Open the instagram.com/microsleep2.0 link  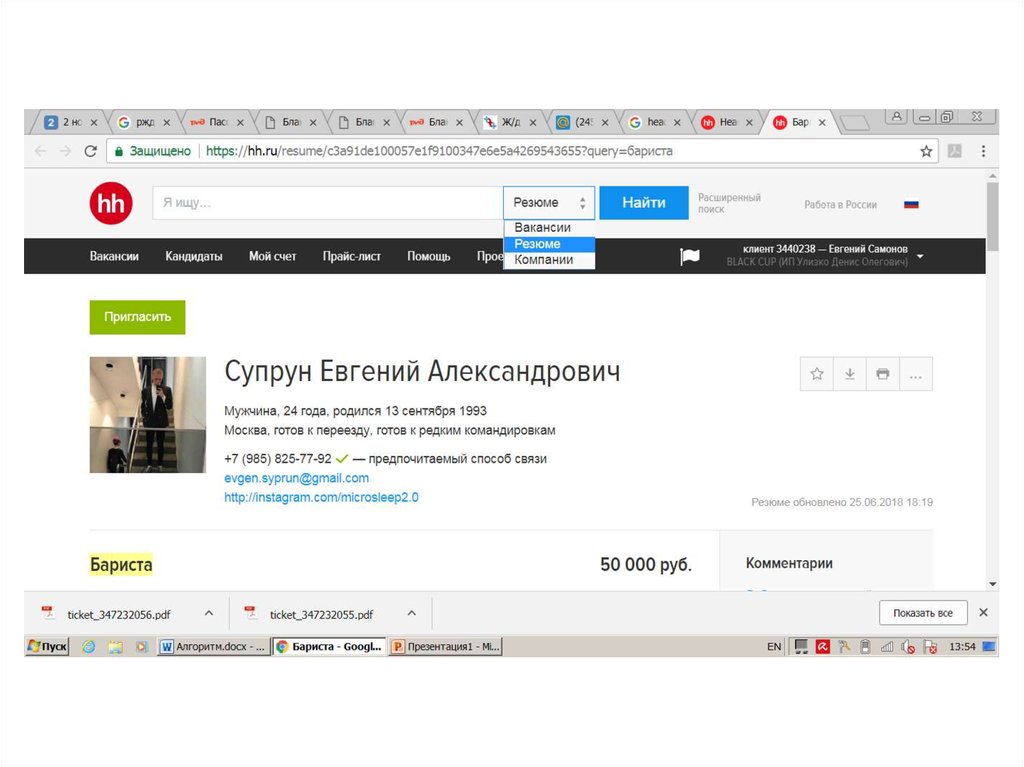[321, 497]
